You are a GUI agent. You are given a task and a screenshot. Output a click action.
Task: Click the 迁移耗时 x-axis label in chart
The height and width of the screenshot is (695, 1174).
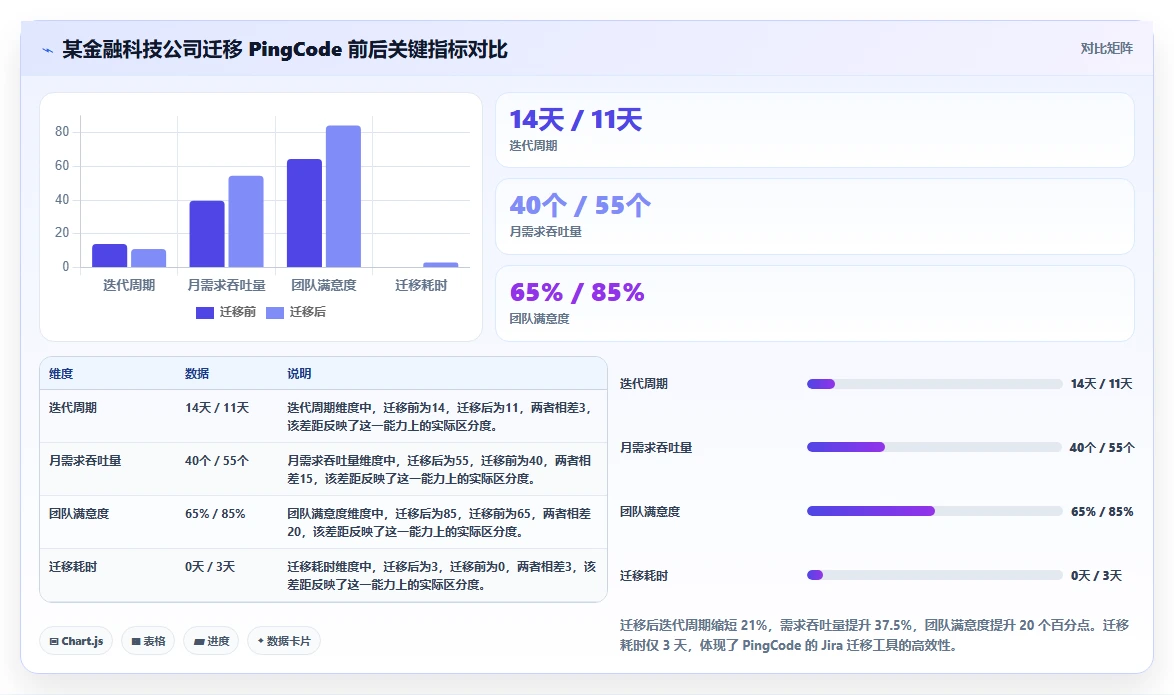[x=421, y=285]
